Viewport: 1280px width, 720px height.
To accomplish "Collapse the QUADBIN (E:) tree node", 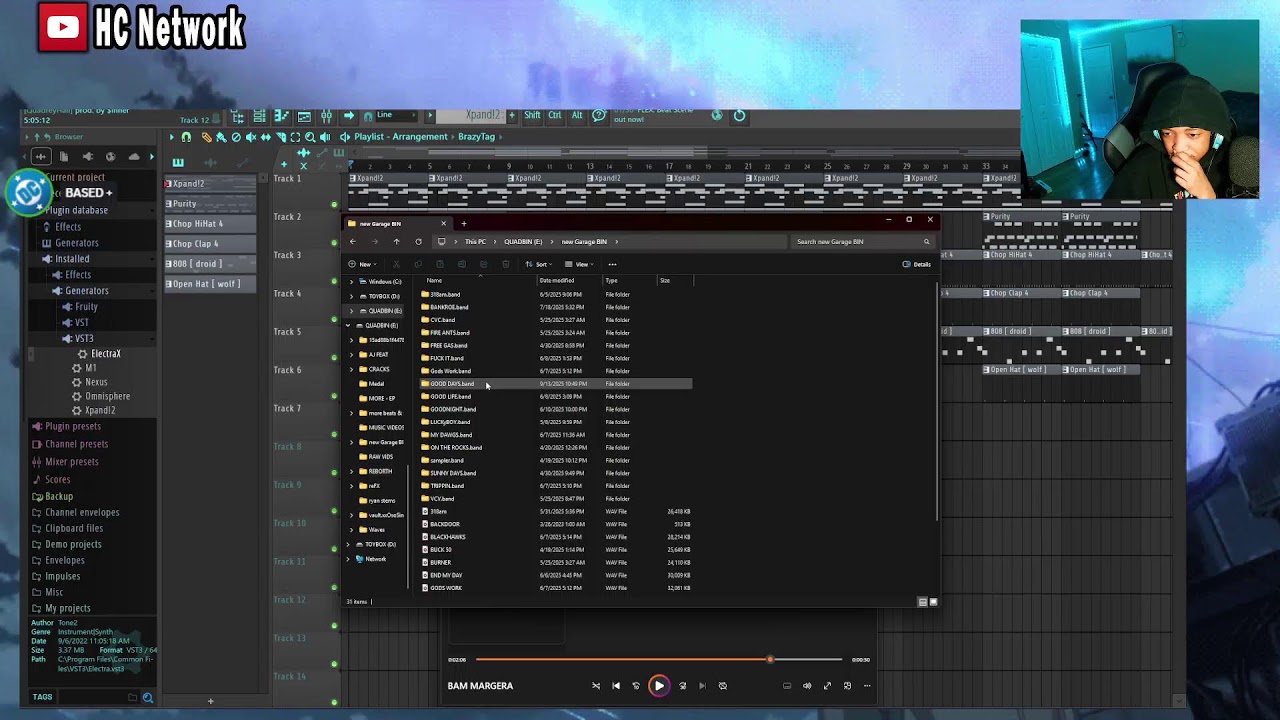I will (348, 326).
